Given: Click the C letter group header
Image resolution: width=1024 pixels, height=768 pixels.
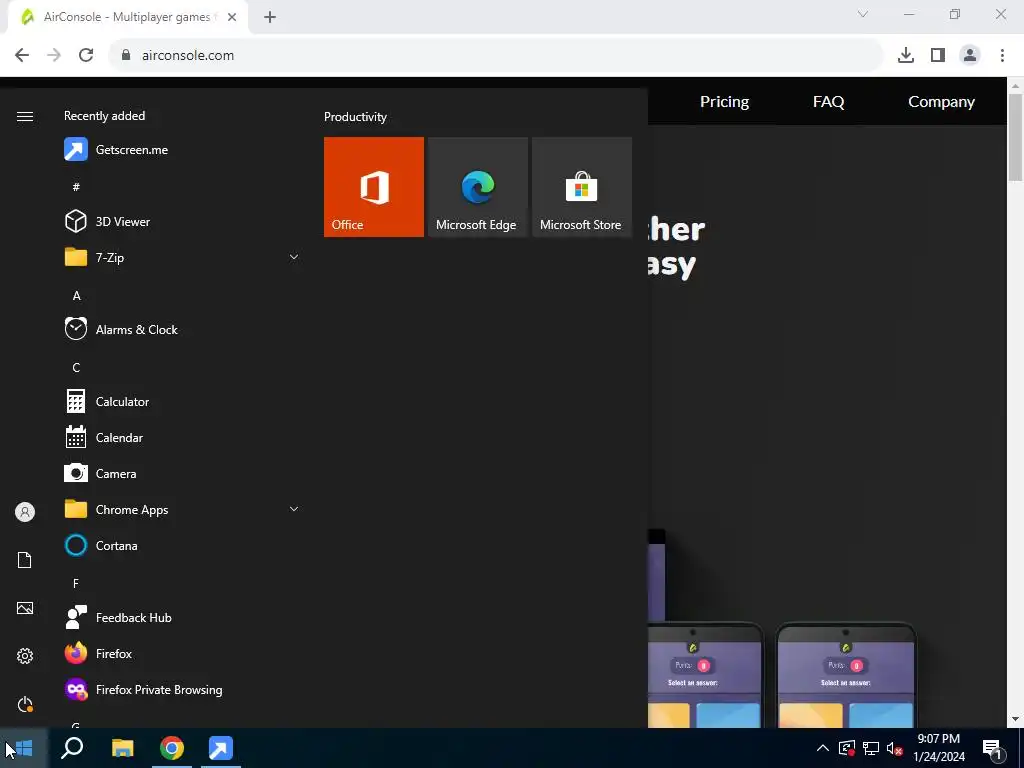Looking at the screenshot, I should (x=76, y=368).
